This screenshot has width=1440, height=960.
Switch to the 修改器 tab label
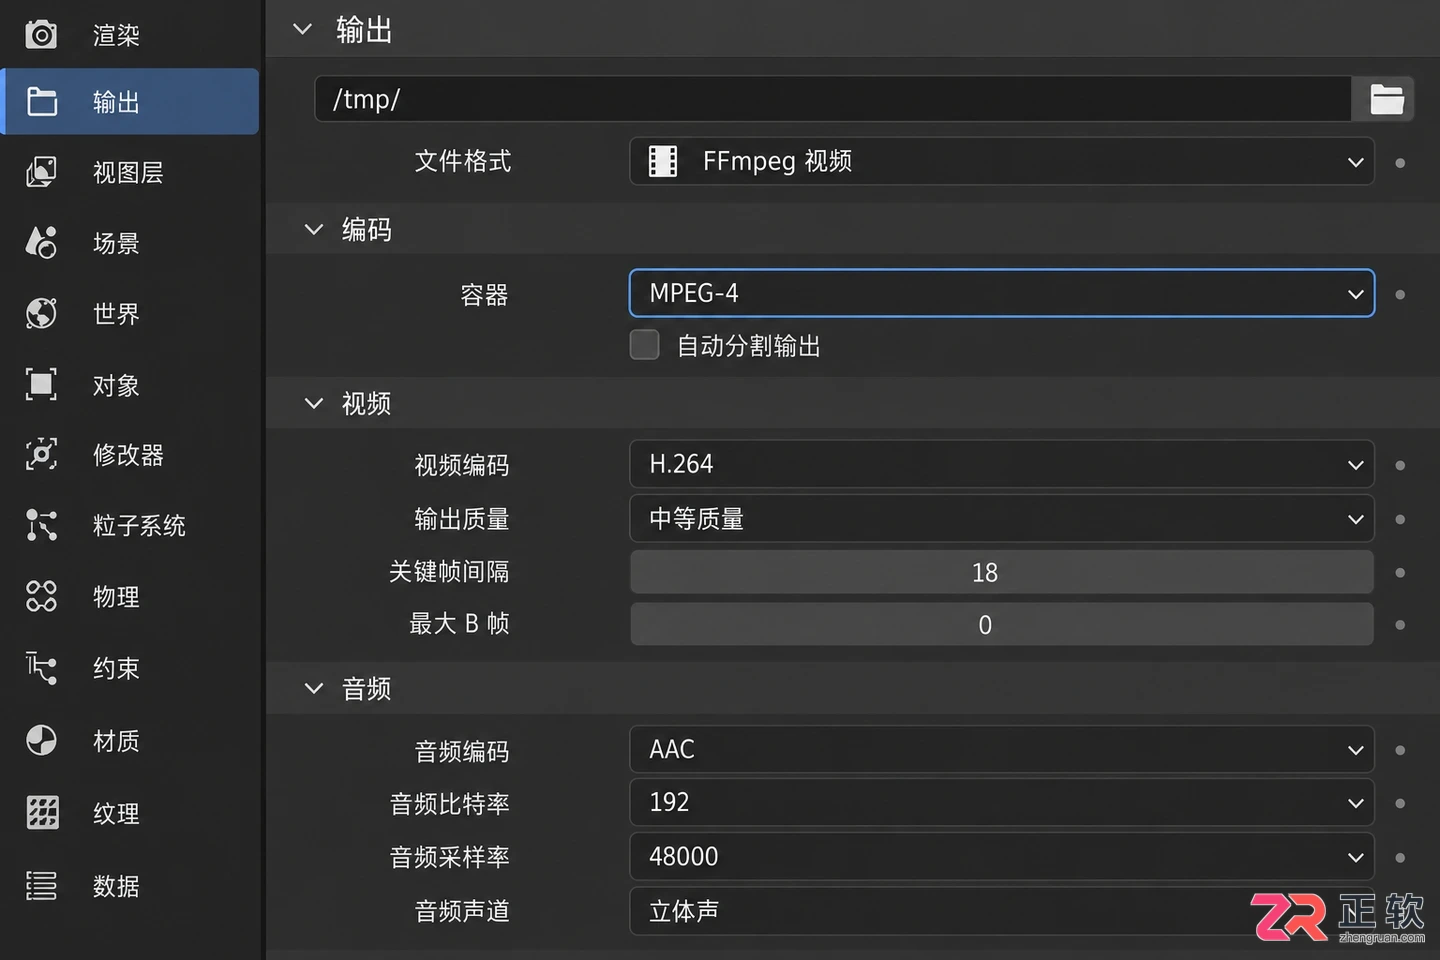tap(128, 455)
